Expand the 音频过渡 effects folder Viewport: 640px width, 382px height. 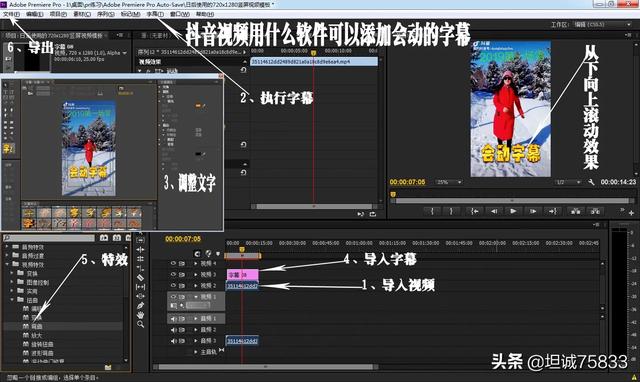click(7, 256)
